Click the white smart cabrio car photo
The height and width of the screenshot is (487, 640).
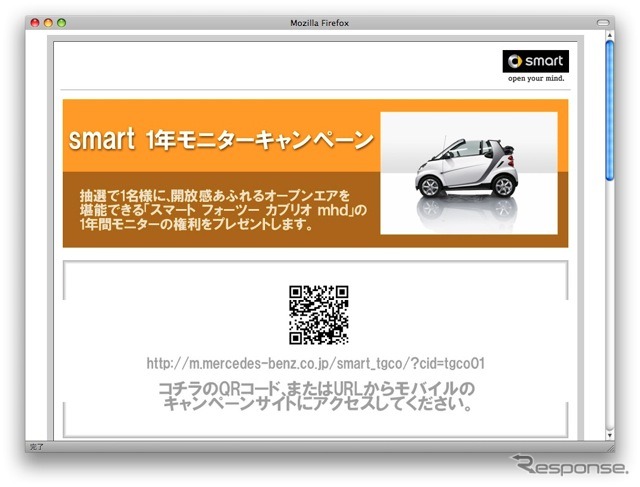(x=469, y=173)
